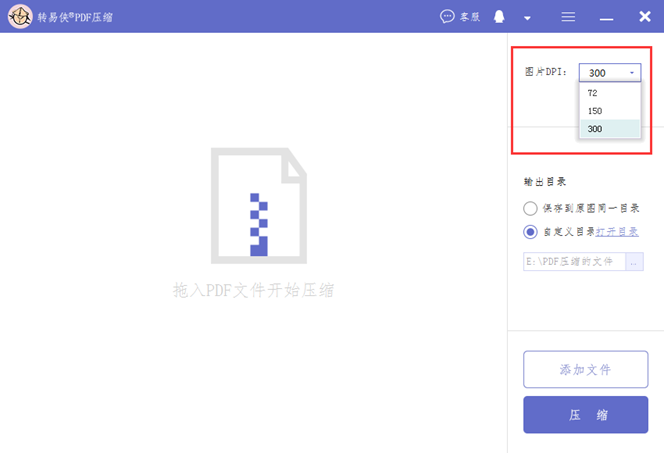Open customer service chat (客服)
This screenshot has height=454, width=664.
pyautogui.click(x=460, y=17)
